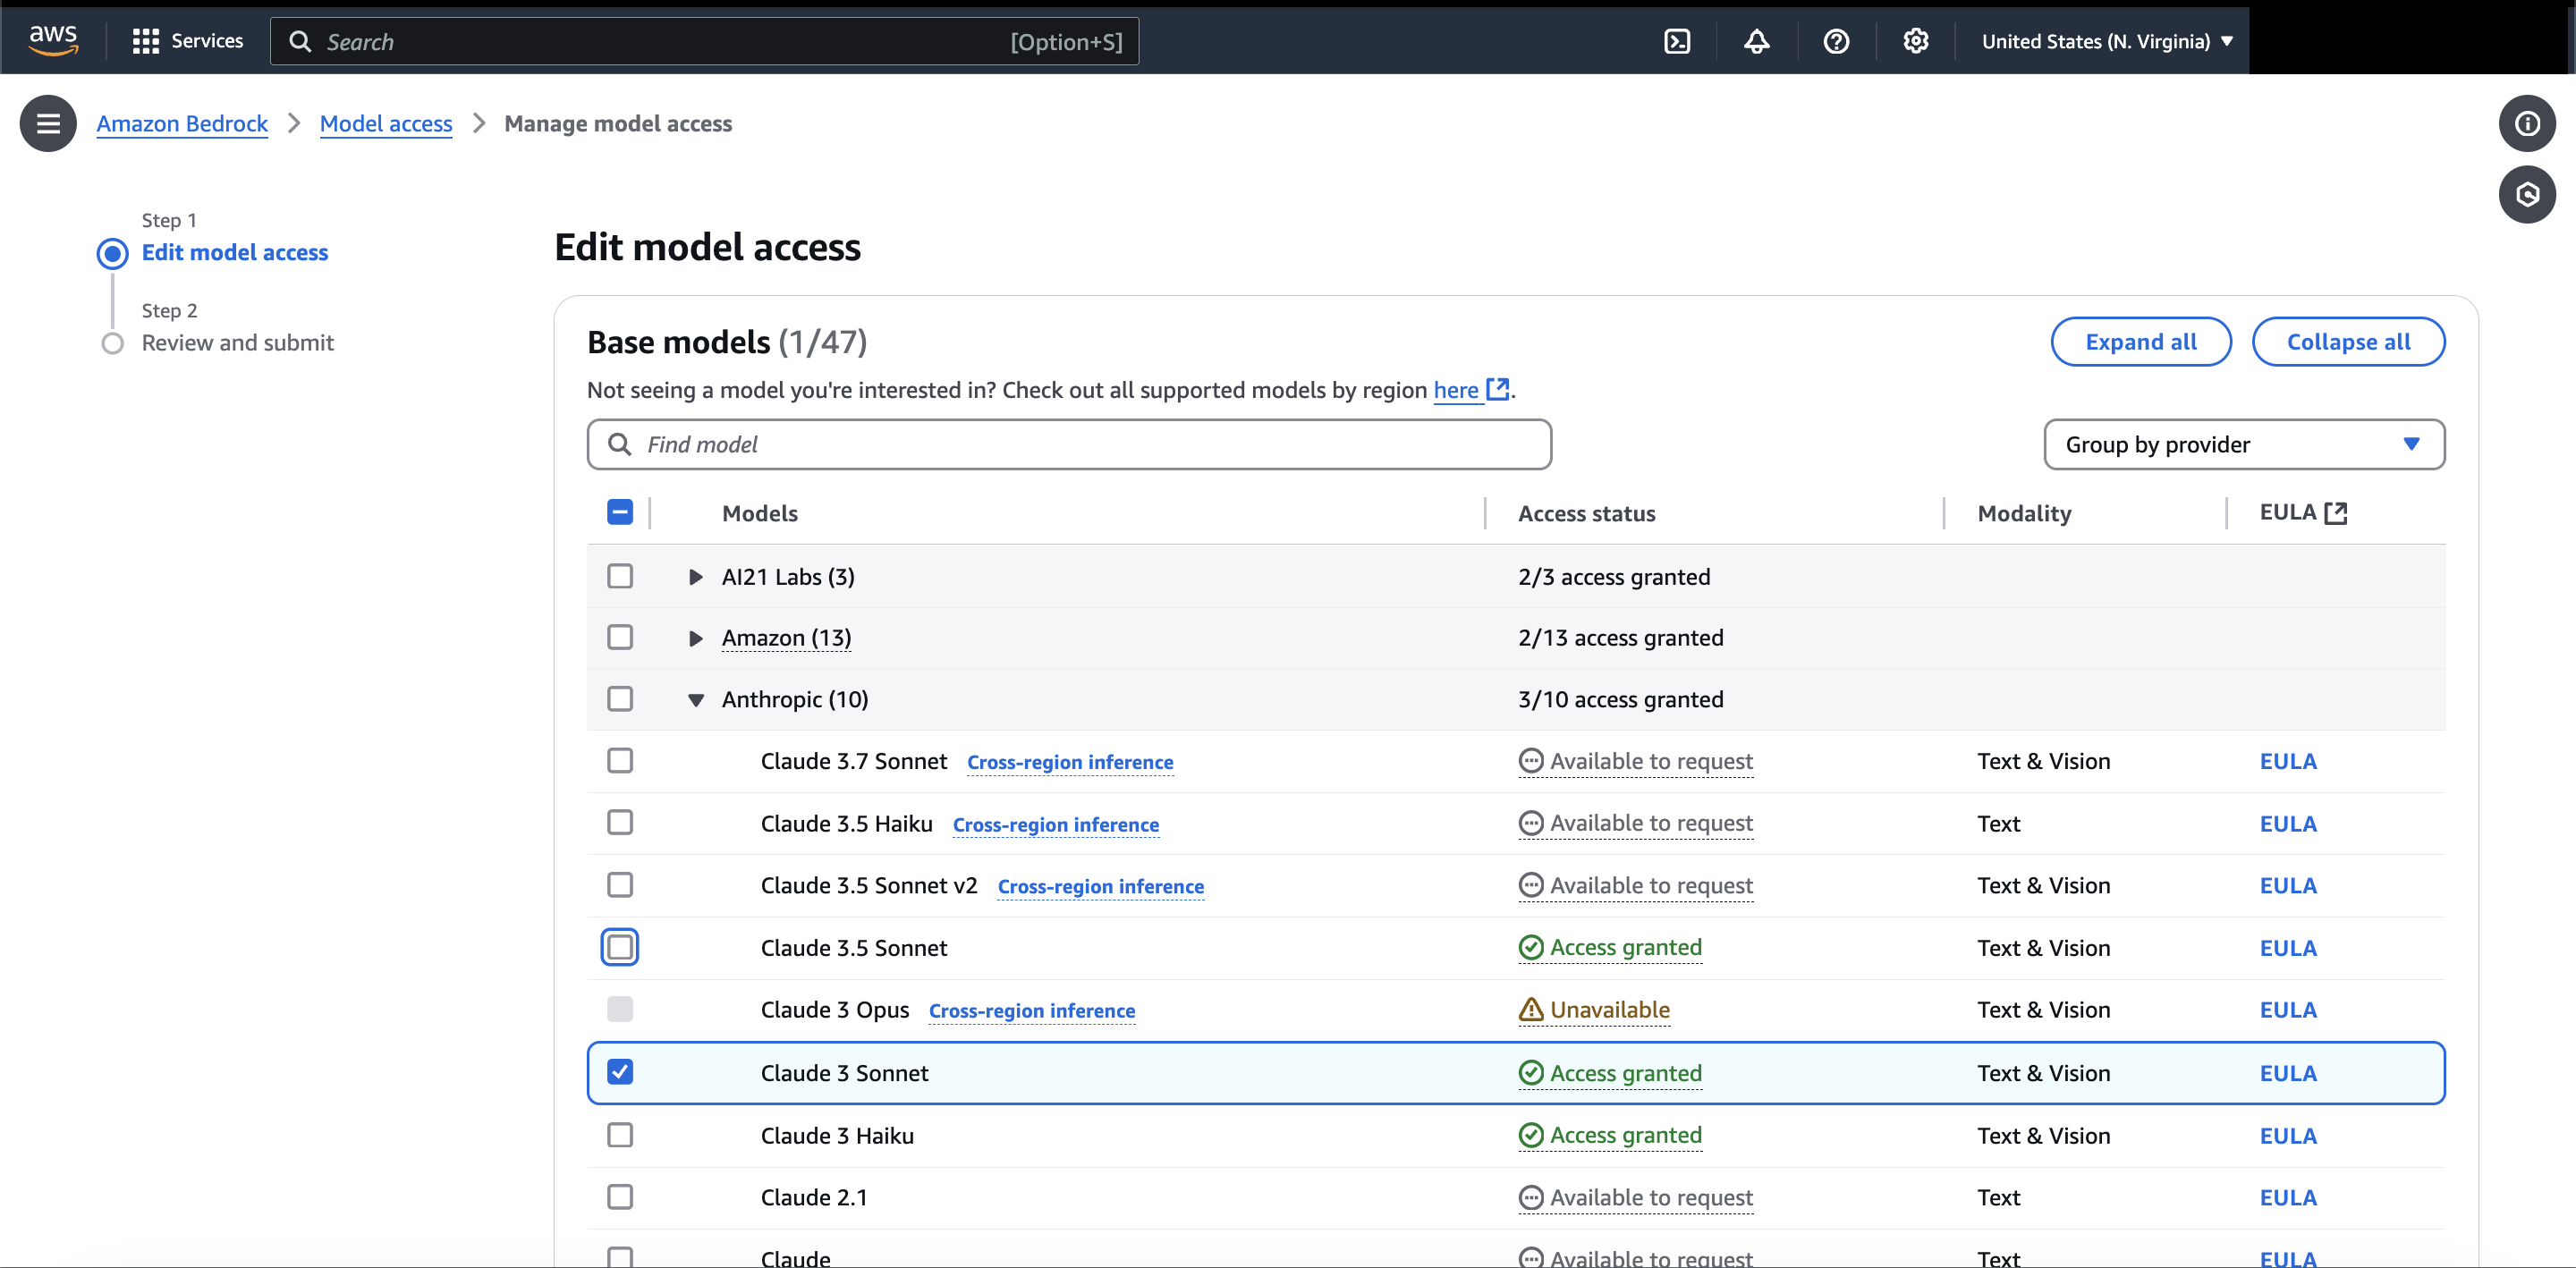Click the Unavailable warning icon for Claude 3 Opus

1531,1010
